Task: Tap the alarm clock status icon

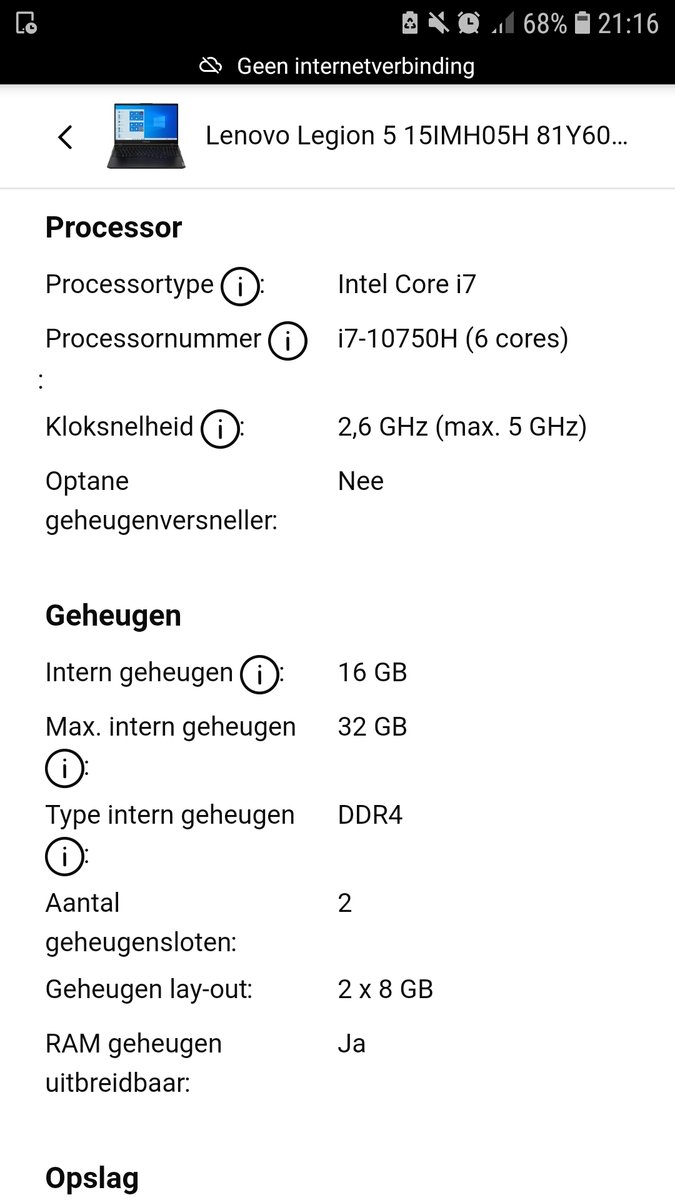Action: [468, 23]
